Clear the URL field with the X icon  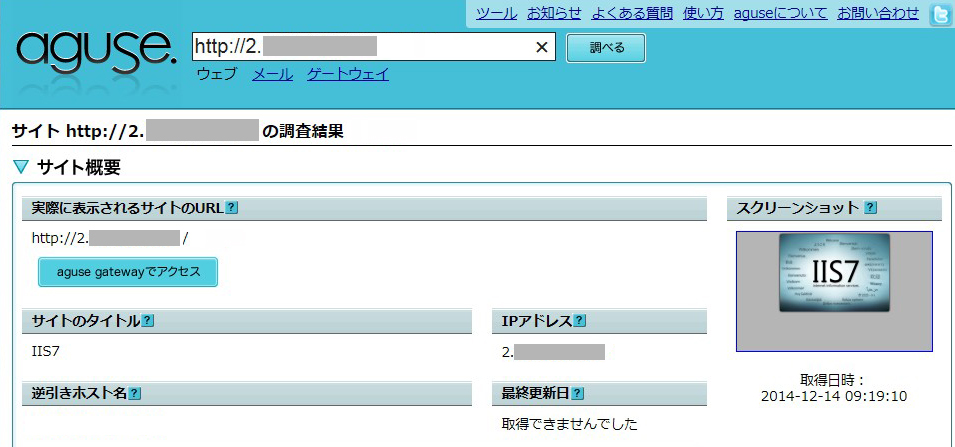(x=542, y=47)
